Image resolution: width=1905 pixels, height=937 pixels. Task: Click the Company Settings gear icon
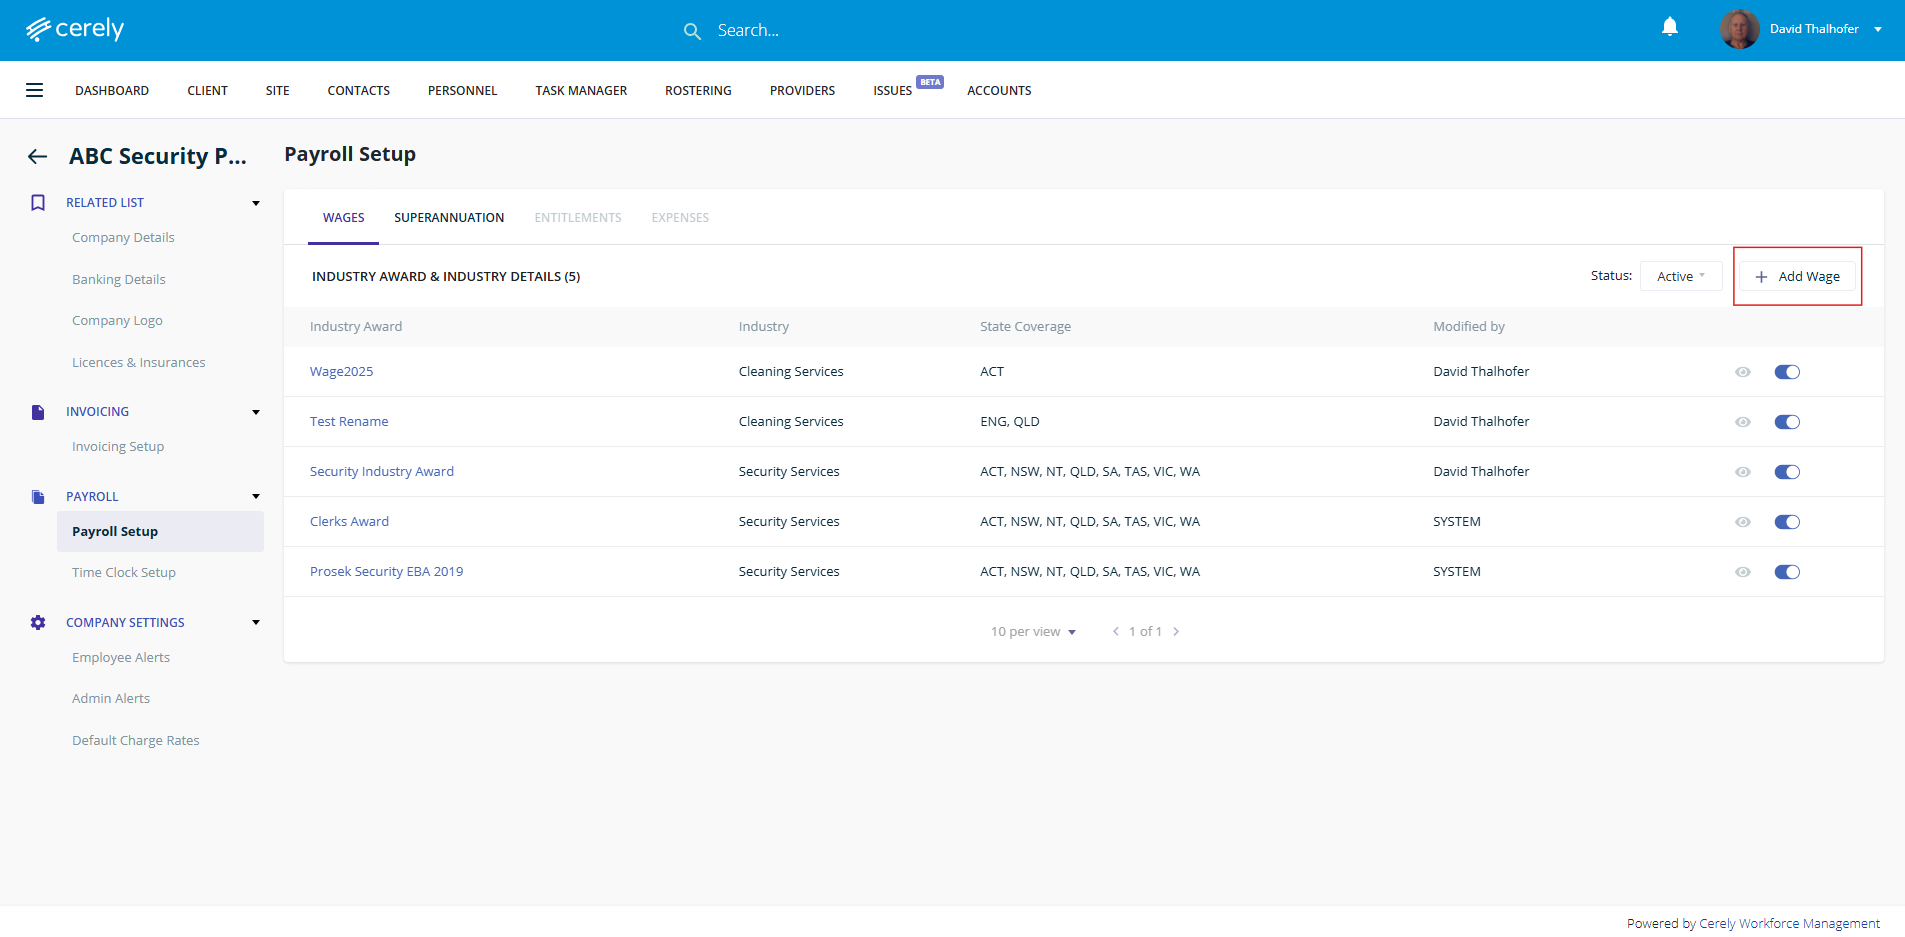coord(38,622)
